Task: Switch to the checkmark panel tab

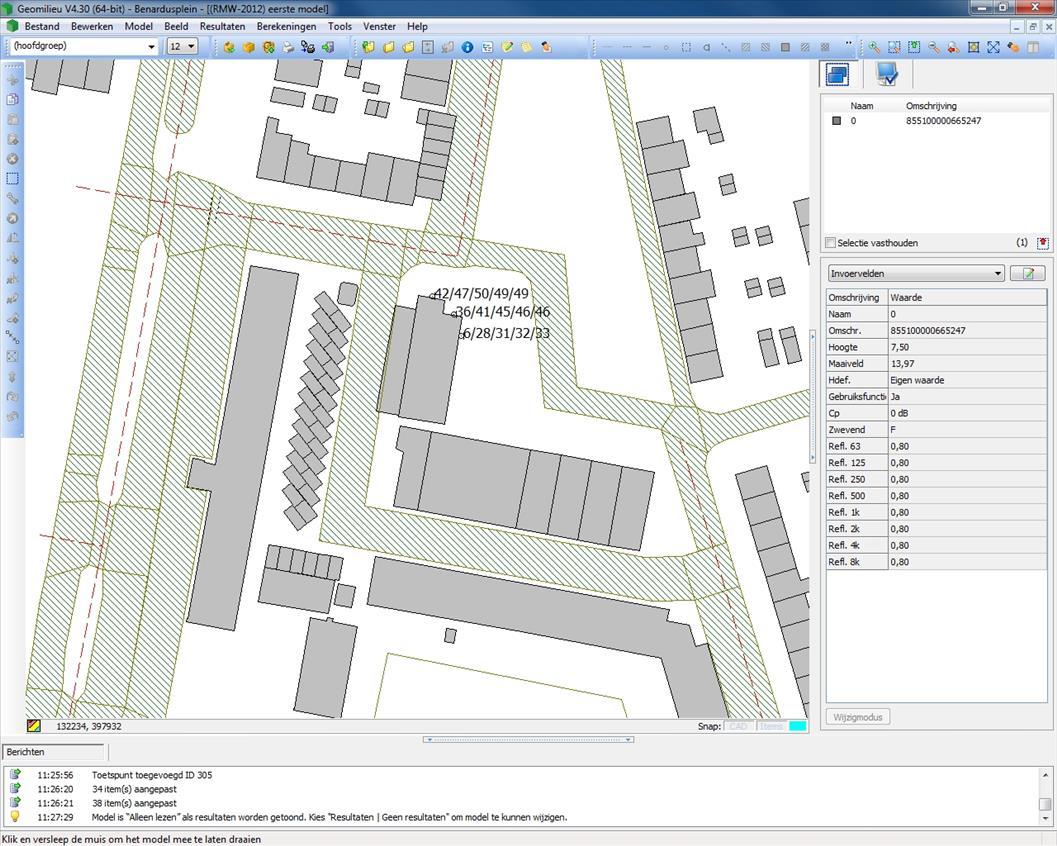Action: (x=886, y=74)
